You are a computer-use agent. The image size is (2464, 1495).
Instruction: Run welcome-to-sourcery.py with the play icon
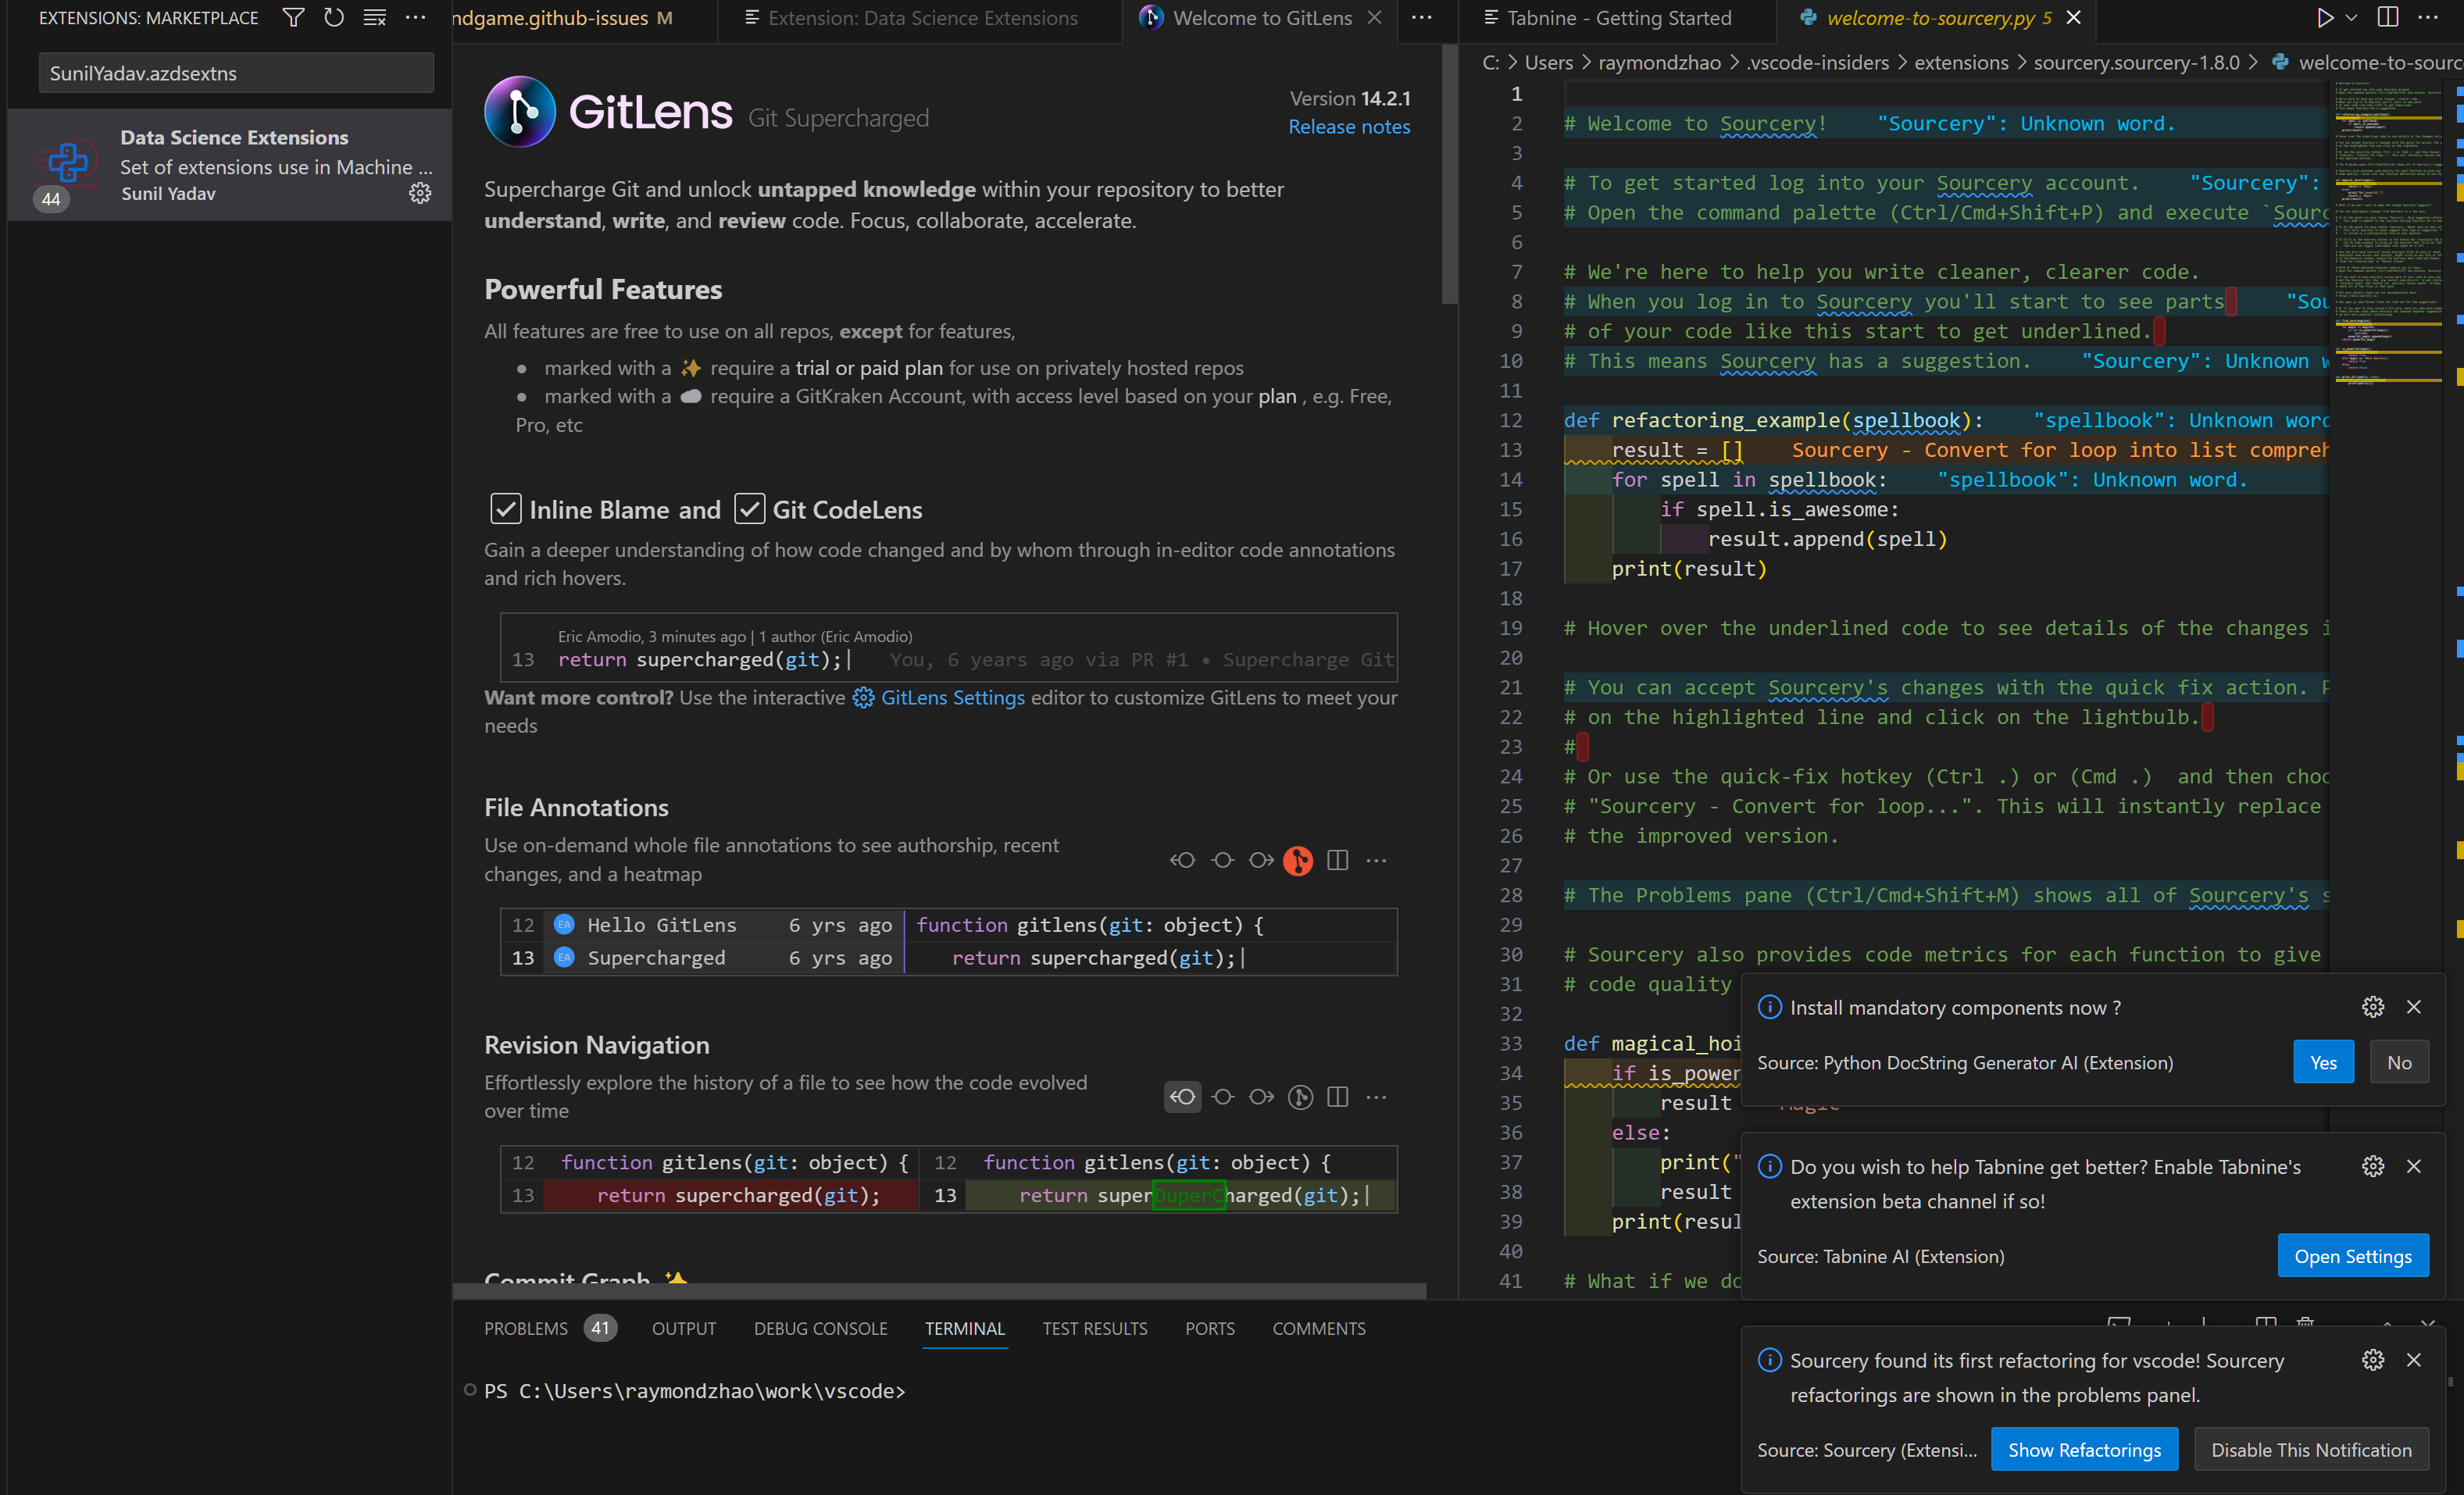2325,17
